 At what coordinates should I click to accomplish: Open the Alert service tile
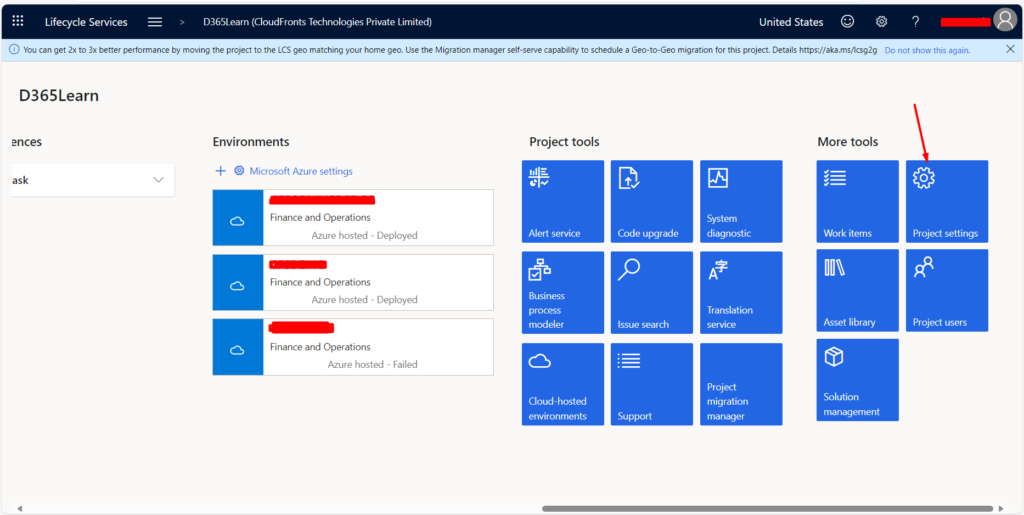coord(563,202)
